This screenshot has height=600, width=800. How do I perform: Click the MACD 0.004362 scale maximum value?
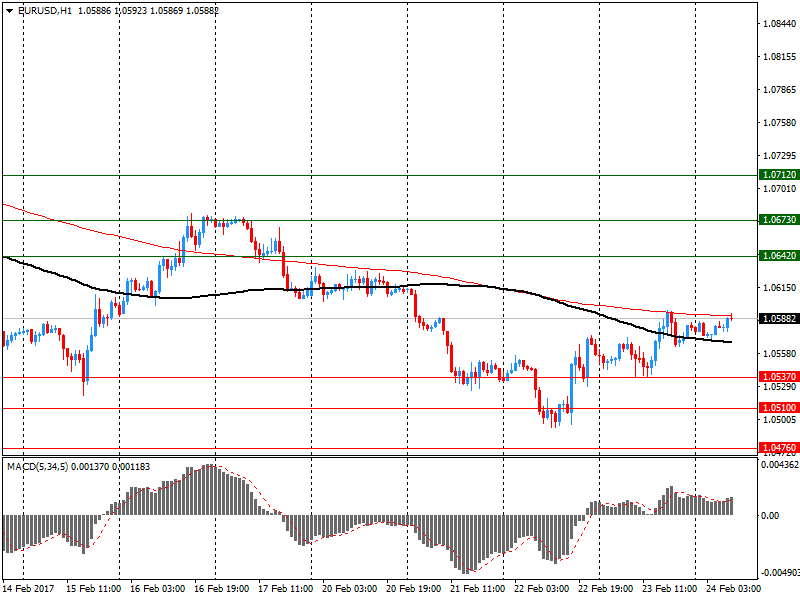(x=780, y=465)
